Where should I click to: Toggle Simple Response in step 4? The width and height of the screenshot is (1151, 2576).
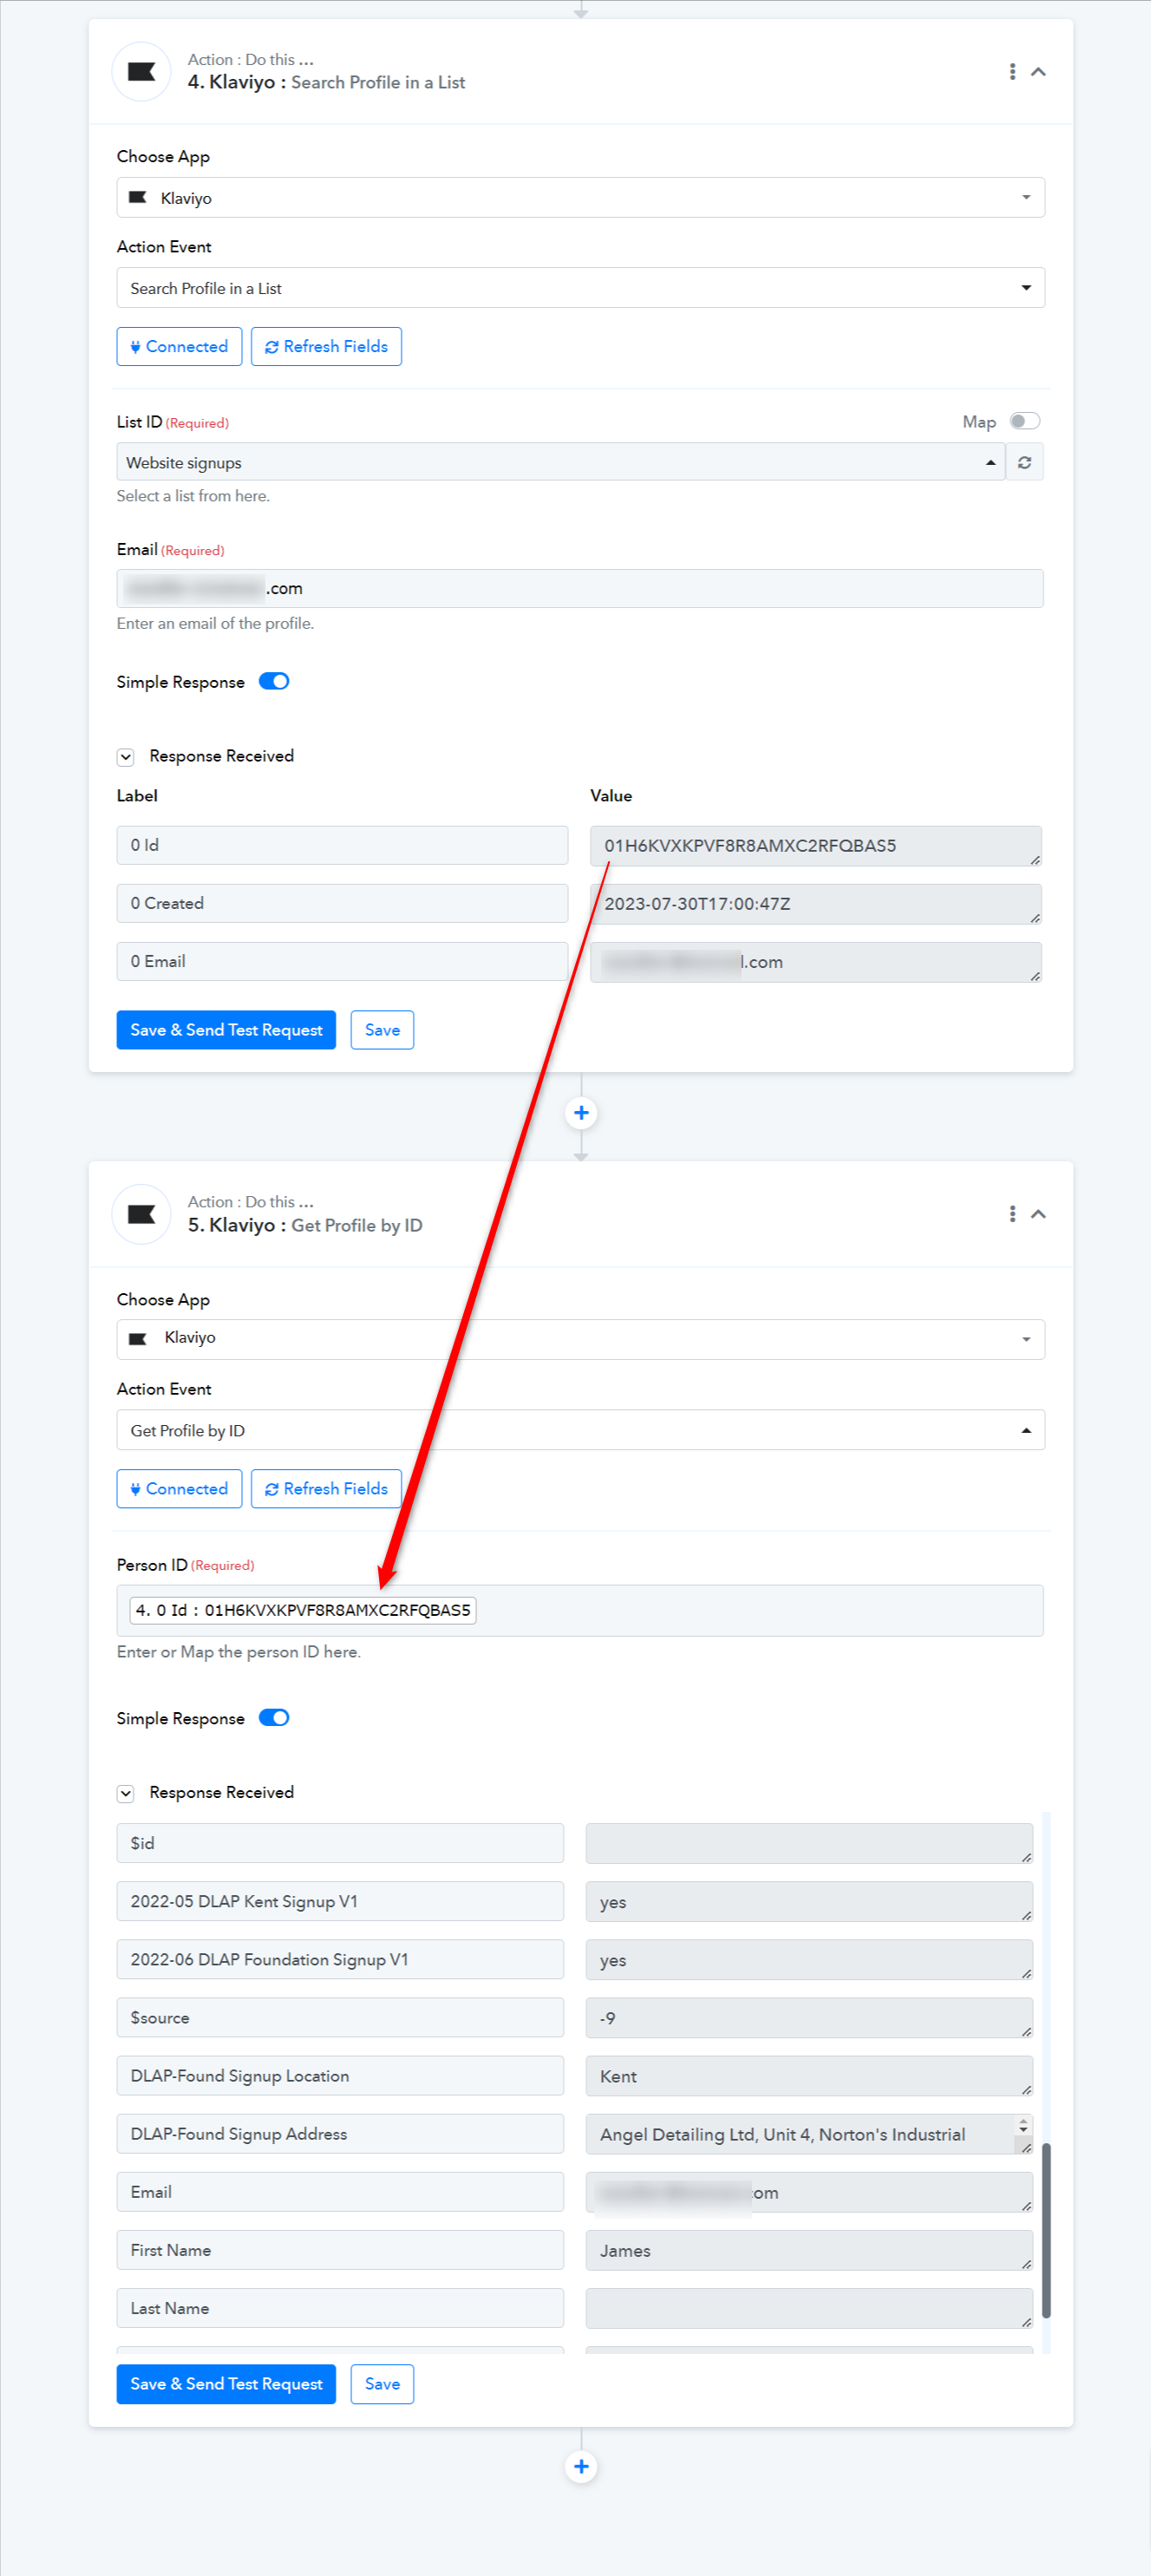274,681
